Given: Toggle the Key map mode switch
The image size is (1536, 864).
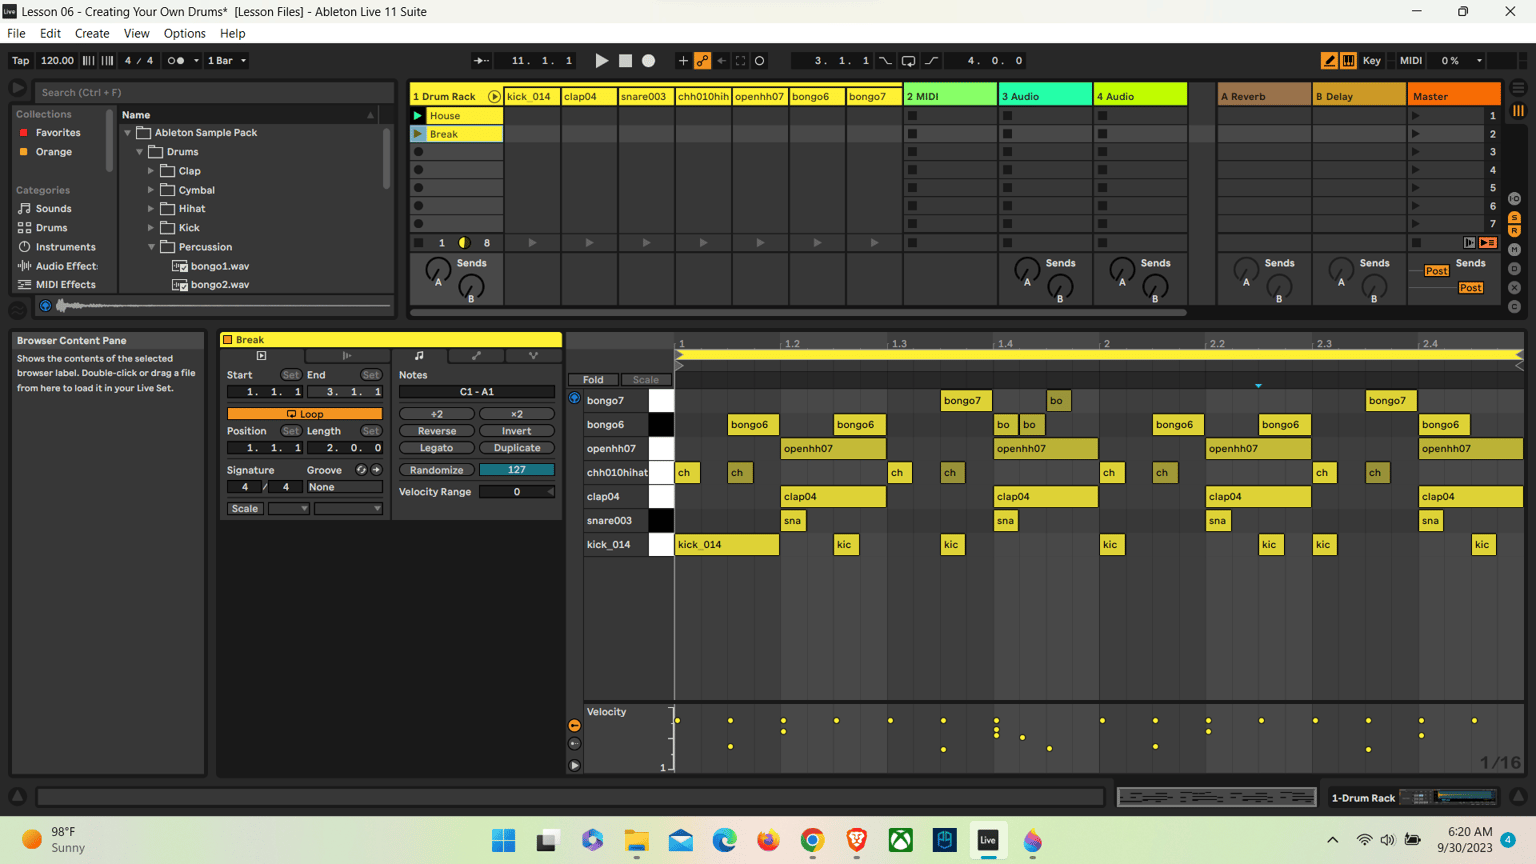Looking at the screenshot, I should coord(1372,61).
